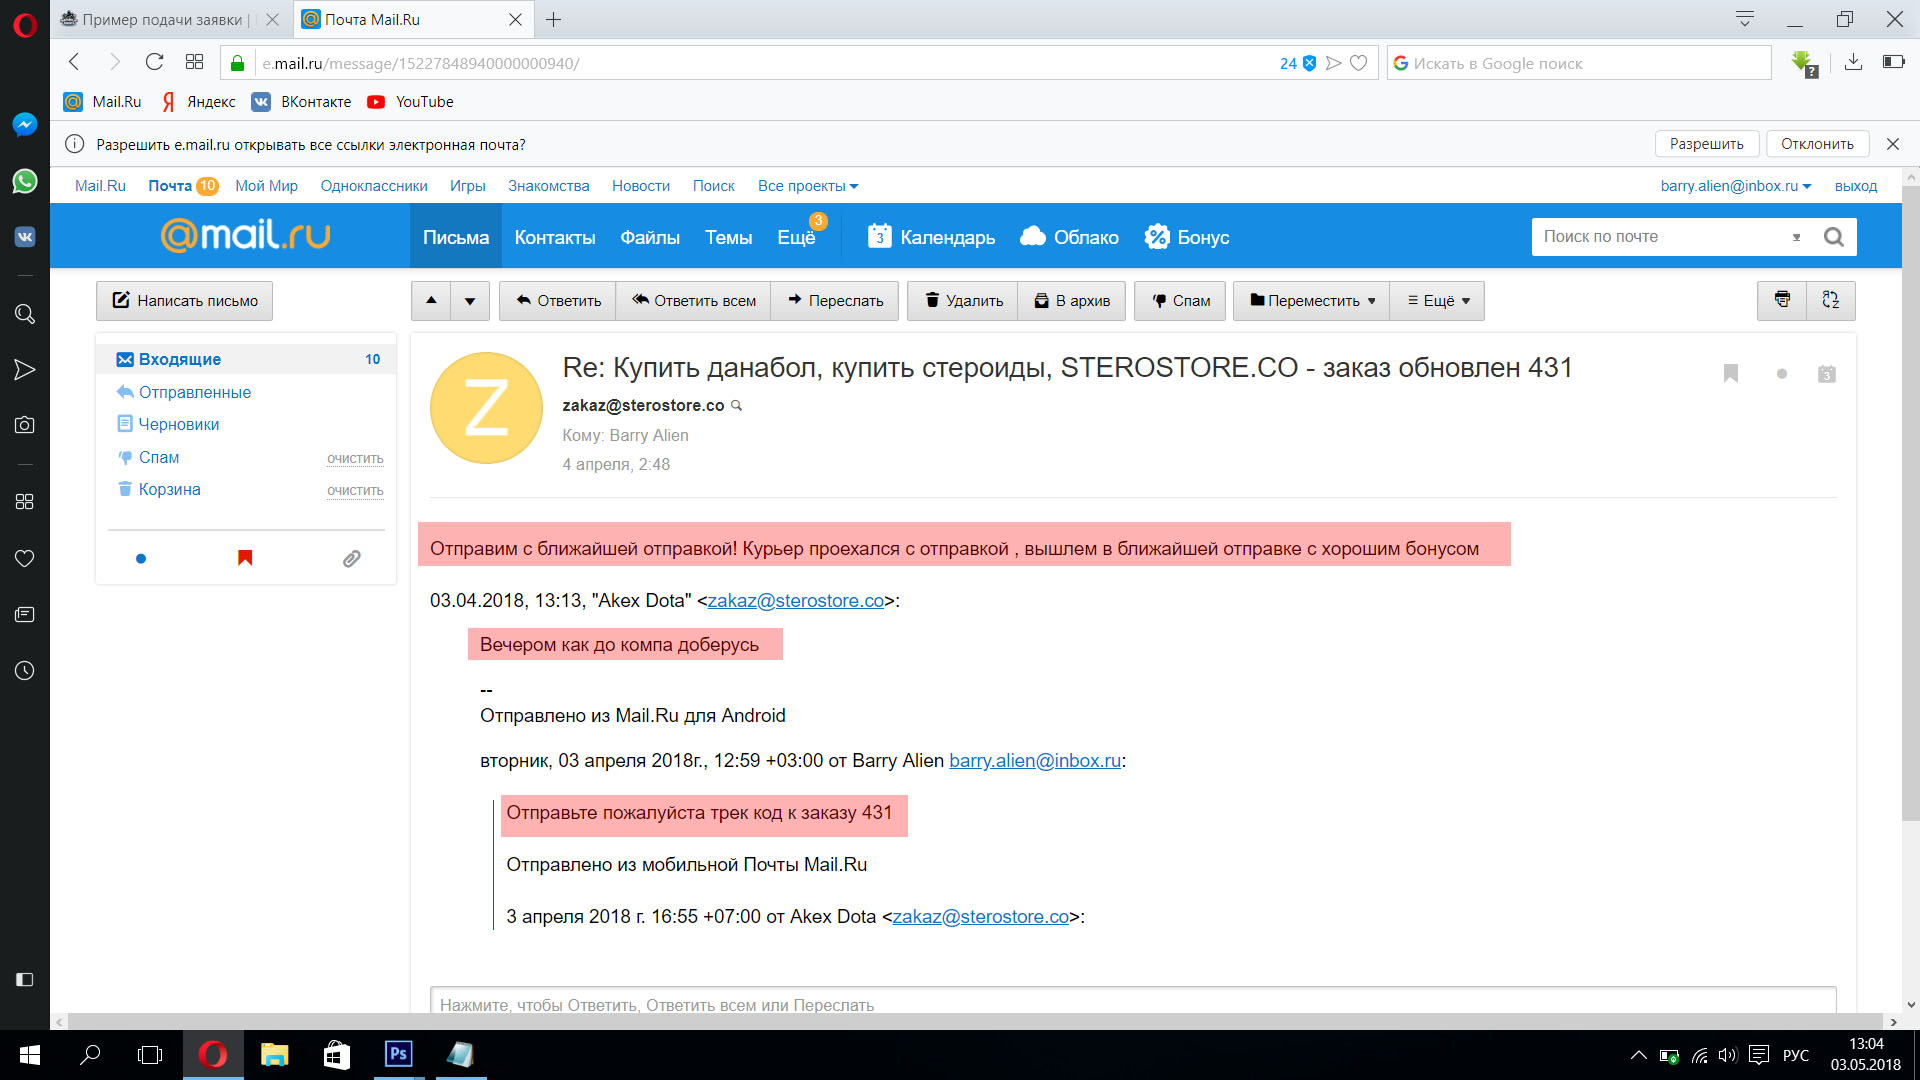Click the Разрешить permission button
The height and width of the screenshot is (1080, 1920).
1706,144
